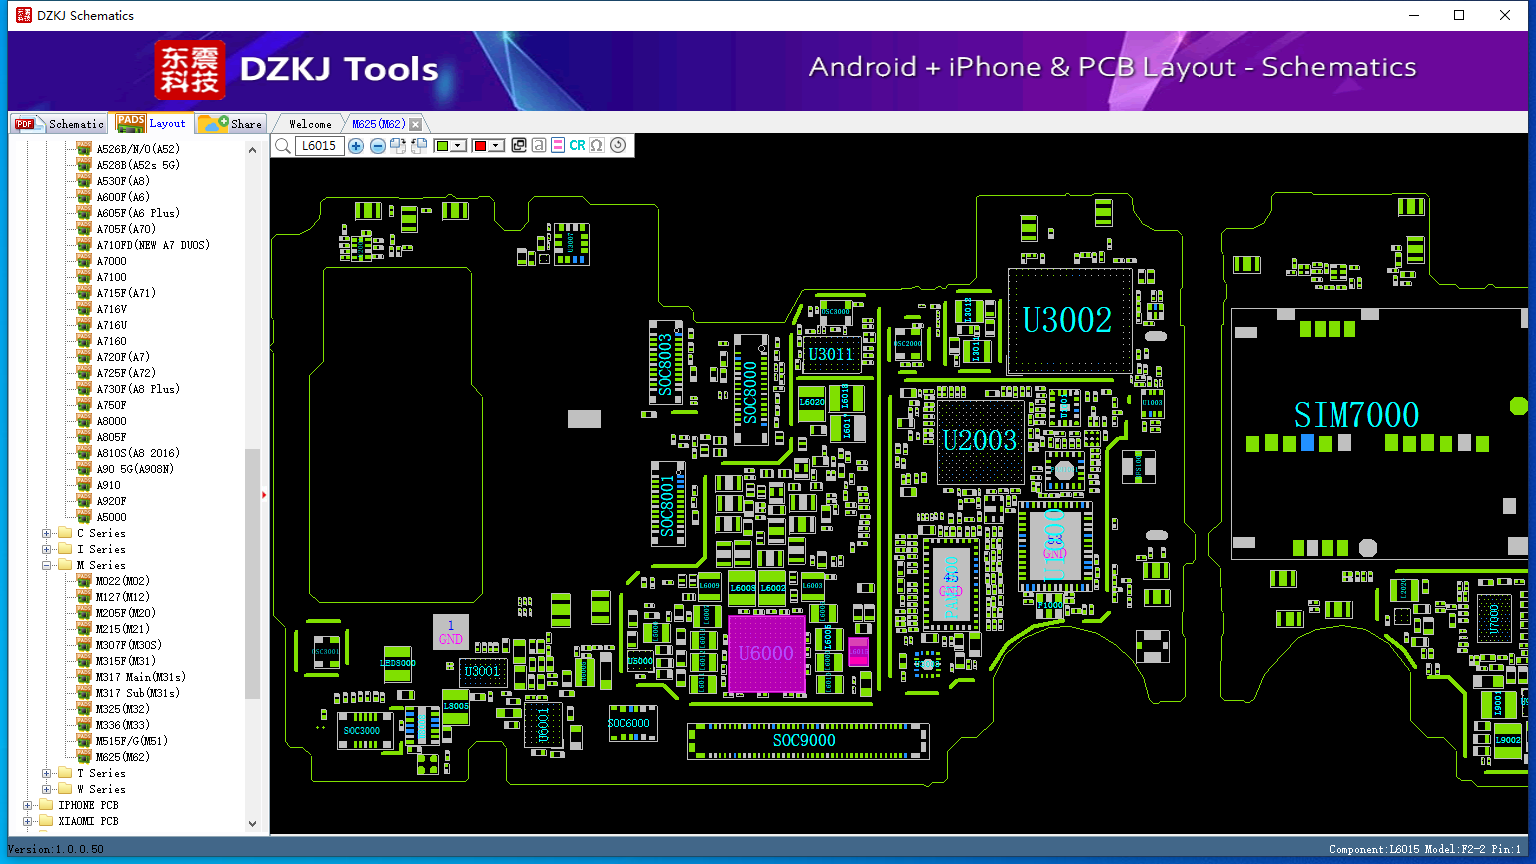Open the M127(M12) layout file

[122, 597]
